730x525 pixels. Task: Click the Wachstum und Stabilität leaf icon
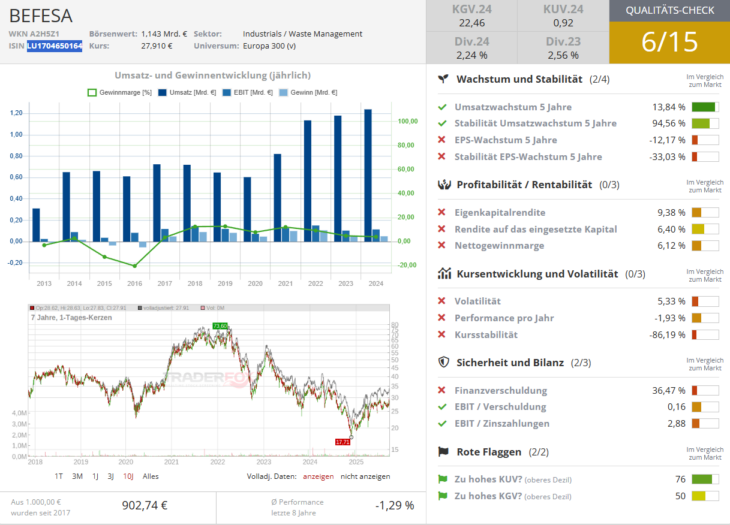[x=443, y=79]
